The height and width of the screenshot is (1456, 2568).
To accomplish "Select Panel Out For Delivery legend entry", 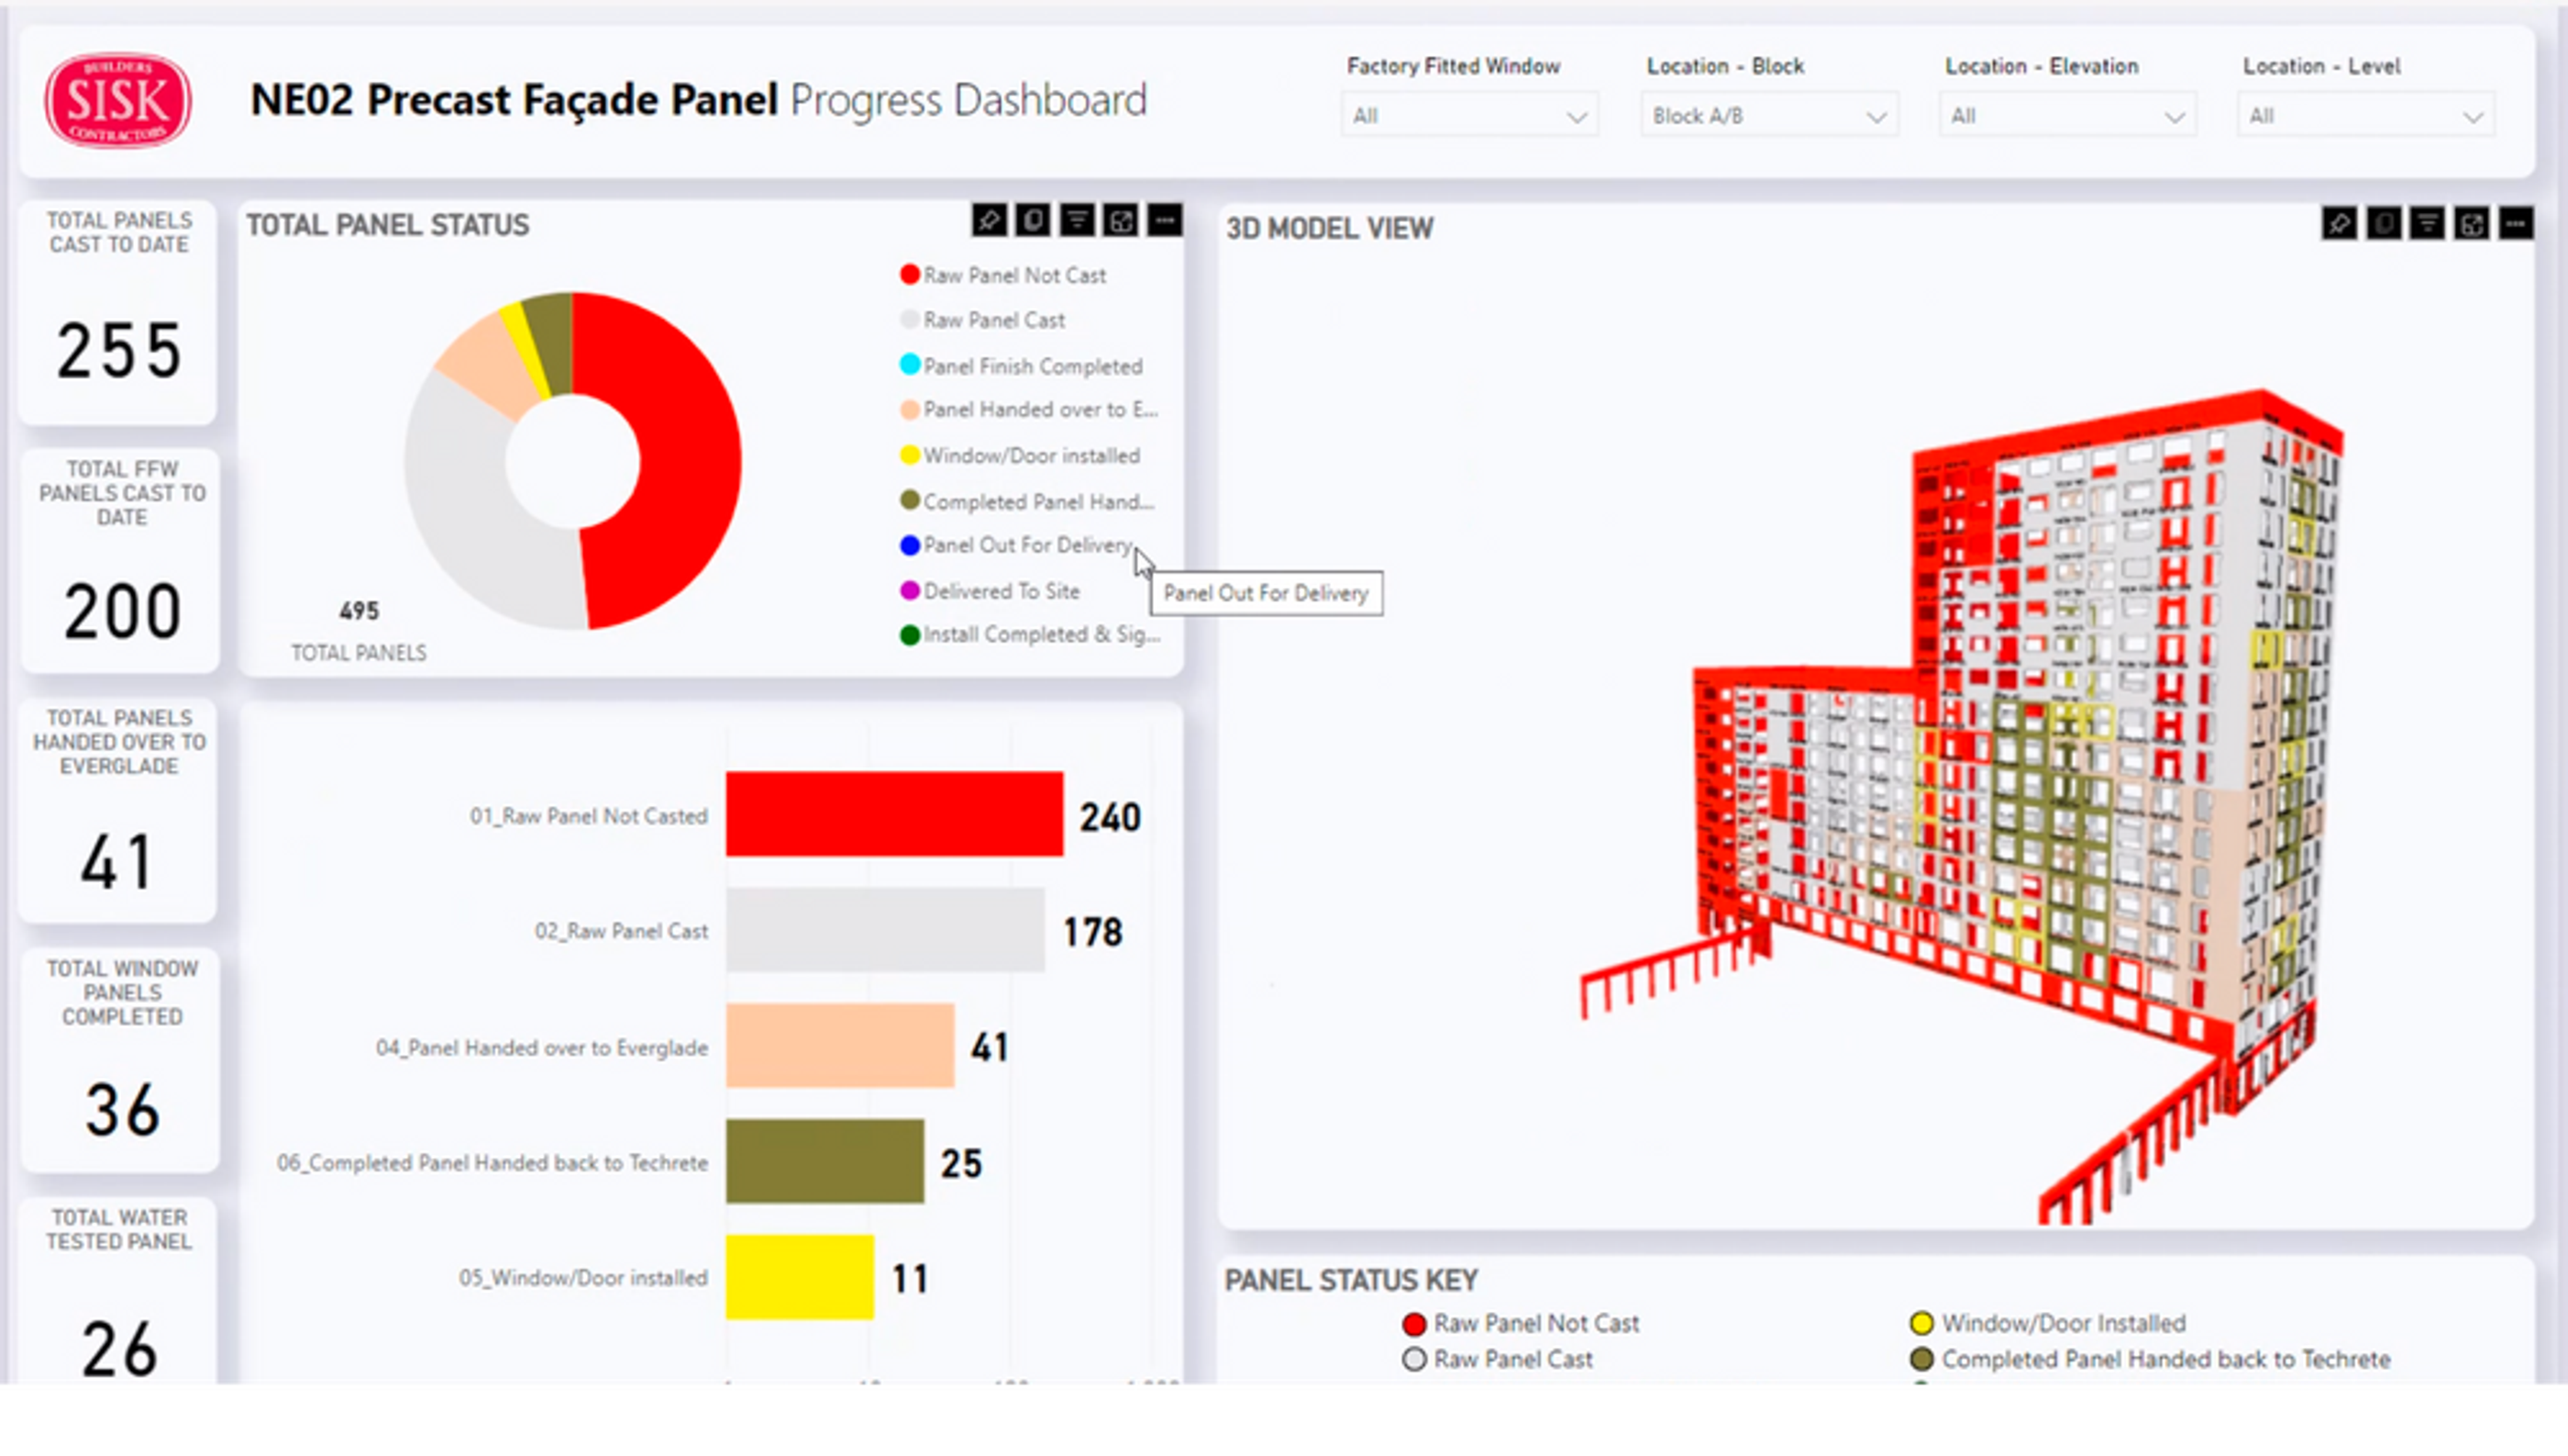I will (x=1017, y=545).
